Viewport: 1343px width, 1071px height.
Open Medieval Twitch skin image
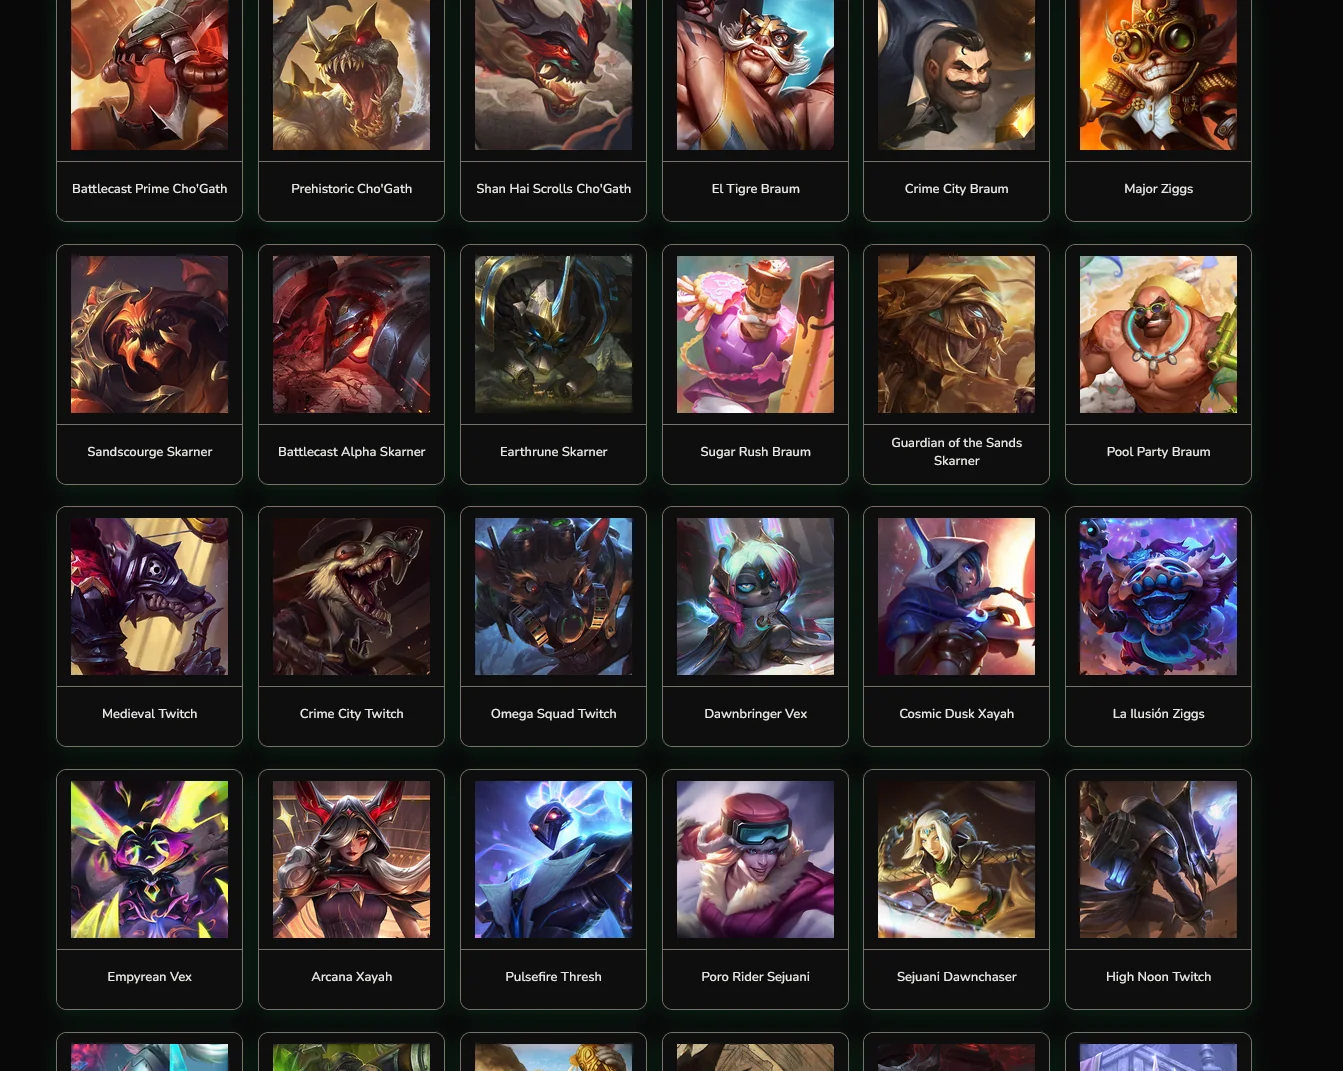[149, 596]
